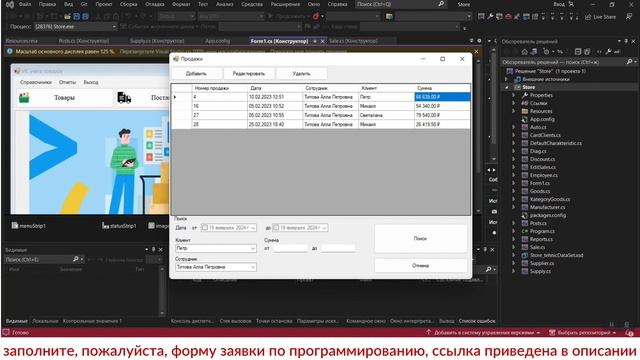
Task: Click the Сумма 'от' input field
Action: pos(290,248)
